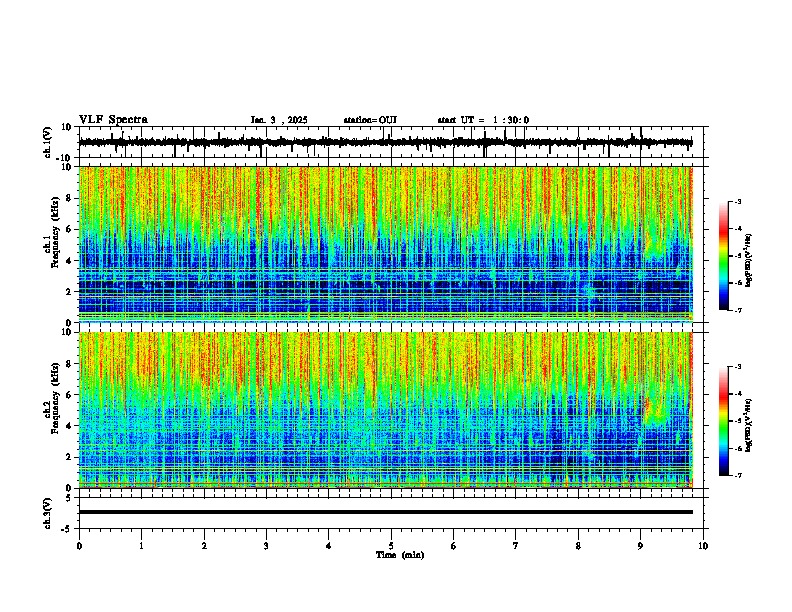
Task: Click the '-7' label on ch.2 colorbar
Action: tap(737, 476)
